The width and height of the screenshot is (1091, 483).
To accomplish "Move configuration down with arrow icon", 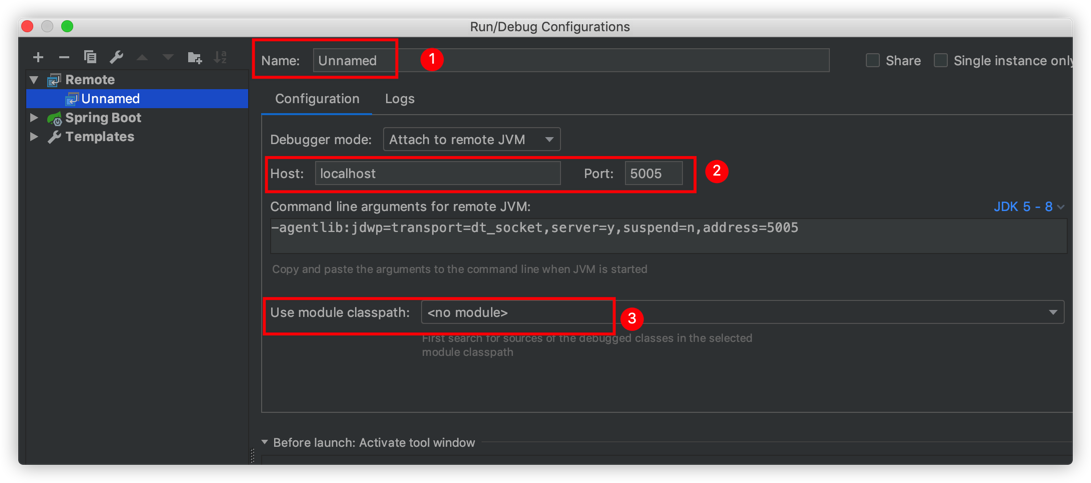I will pyautogui.click(x=168, y=58).
